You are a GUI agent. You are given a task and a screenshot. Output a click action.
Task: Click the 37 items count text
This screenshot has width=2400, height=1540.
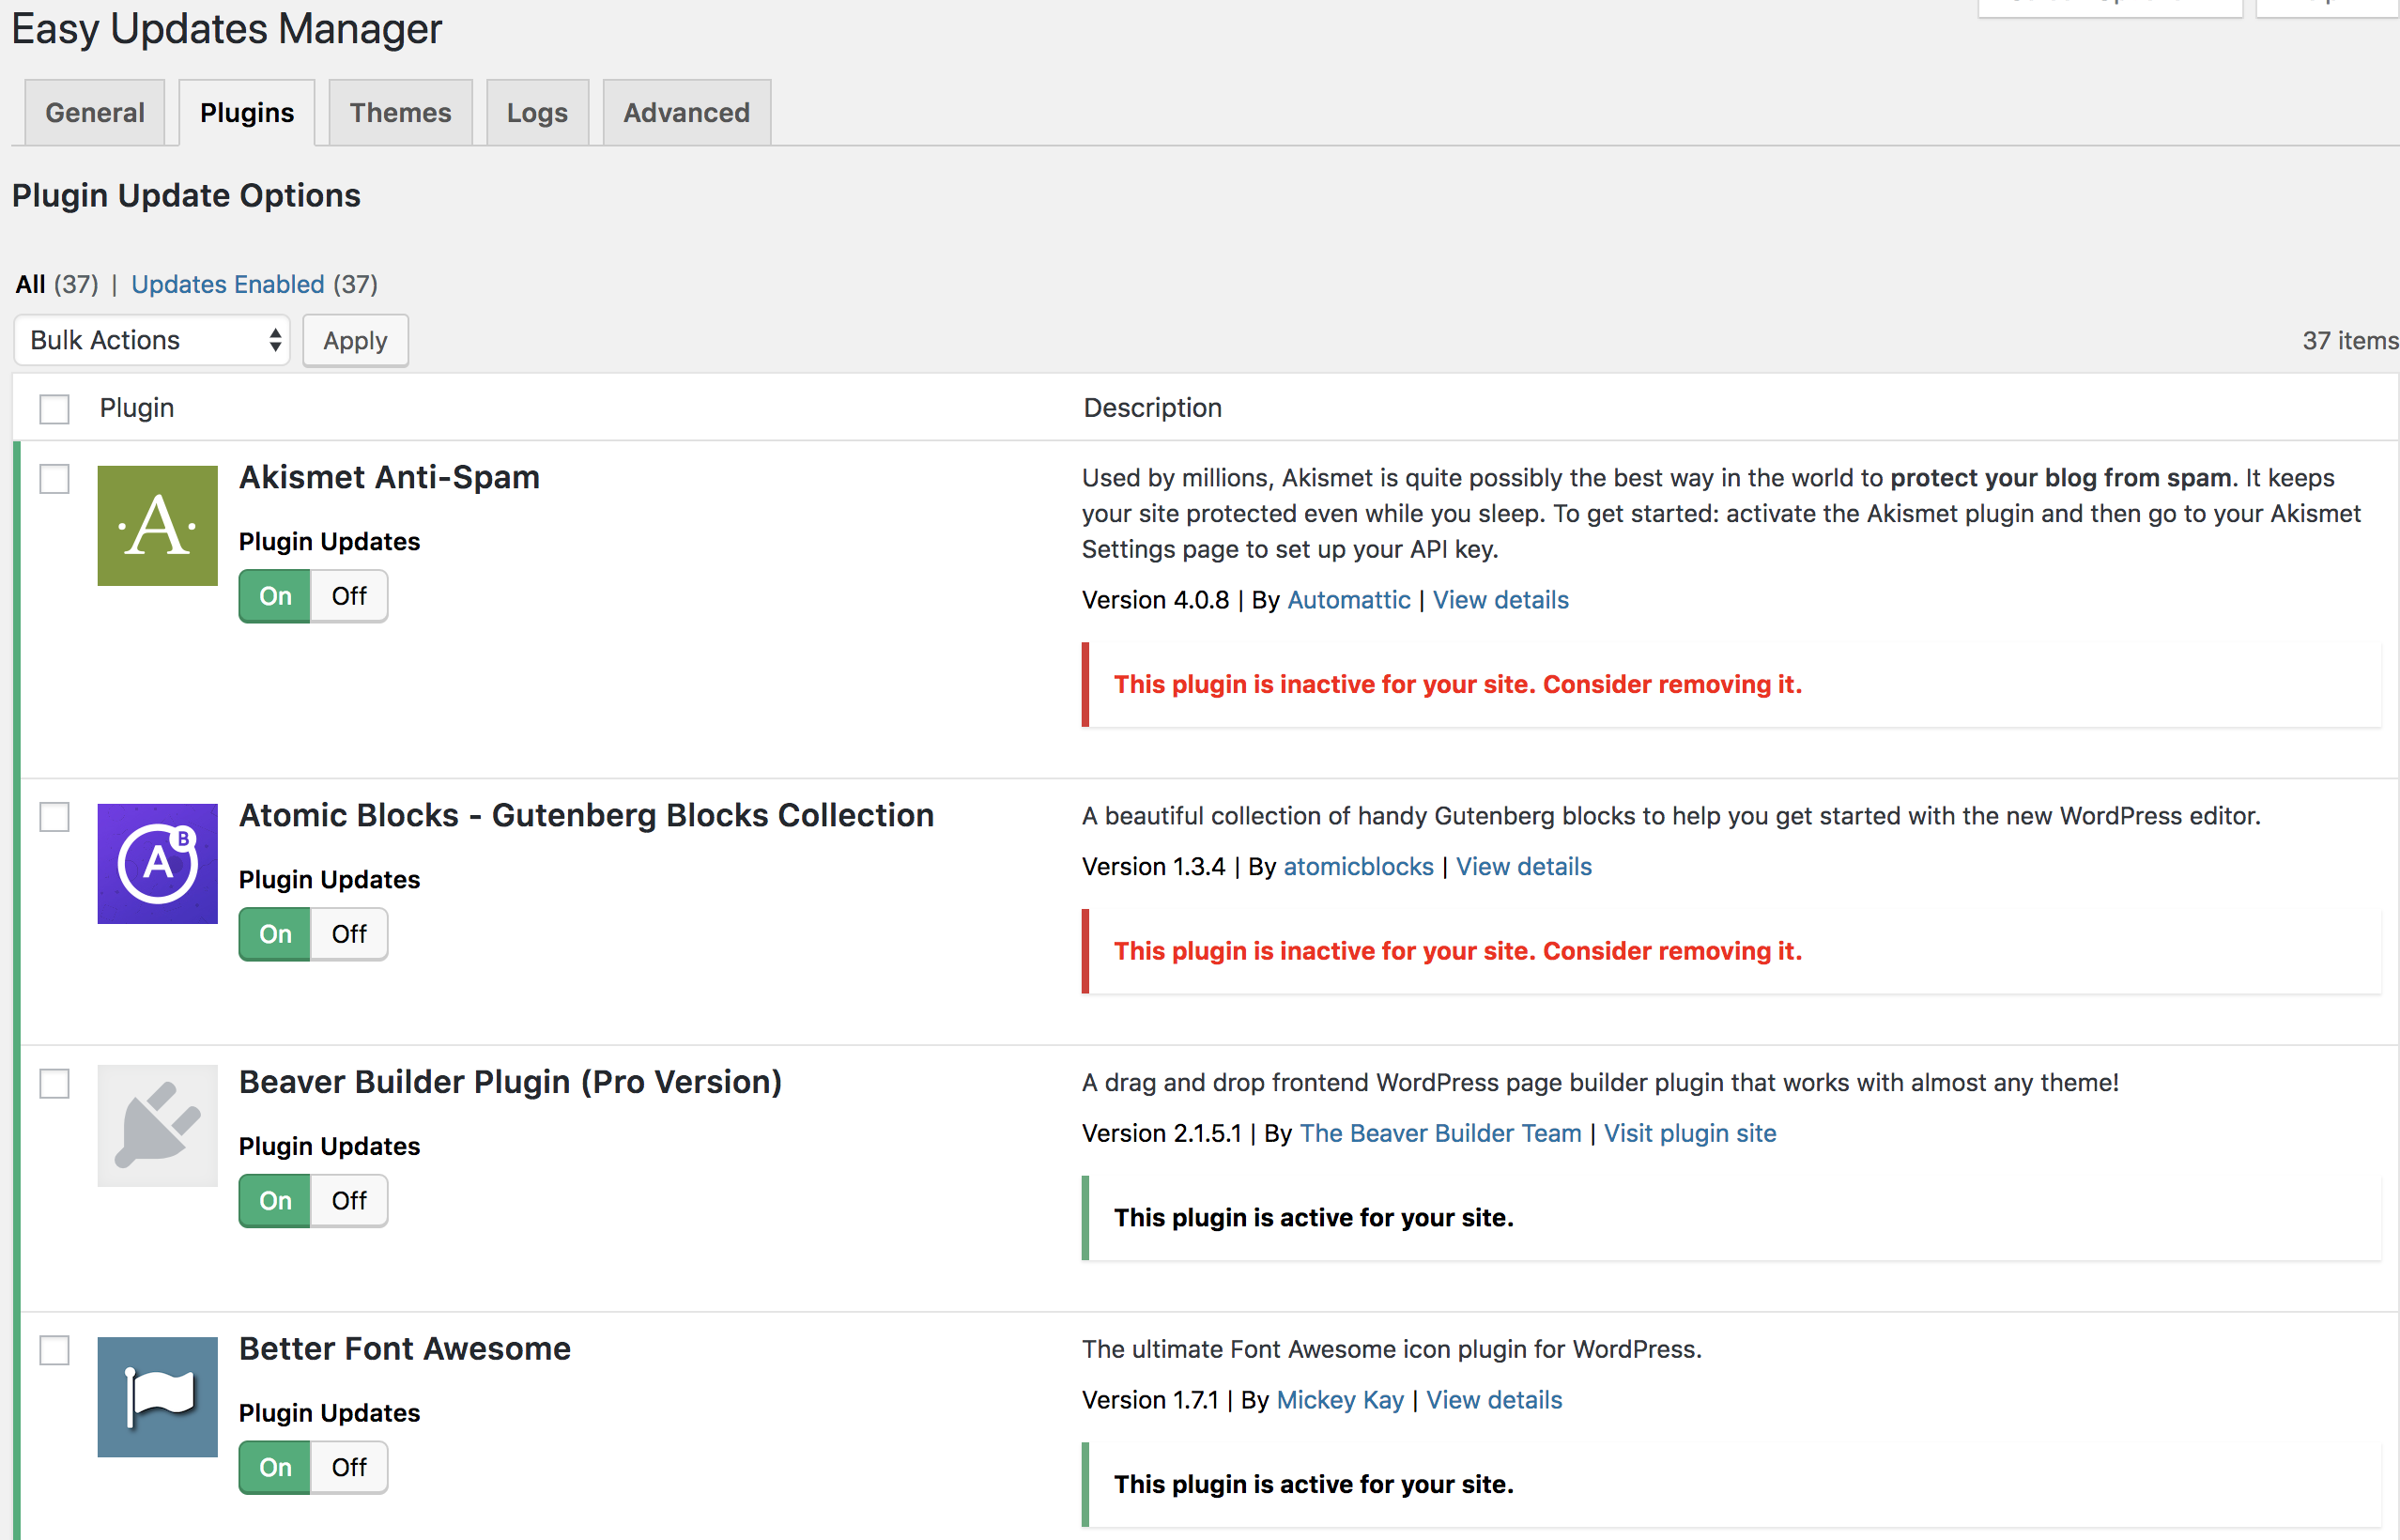[x=2350, y=341]
